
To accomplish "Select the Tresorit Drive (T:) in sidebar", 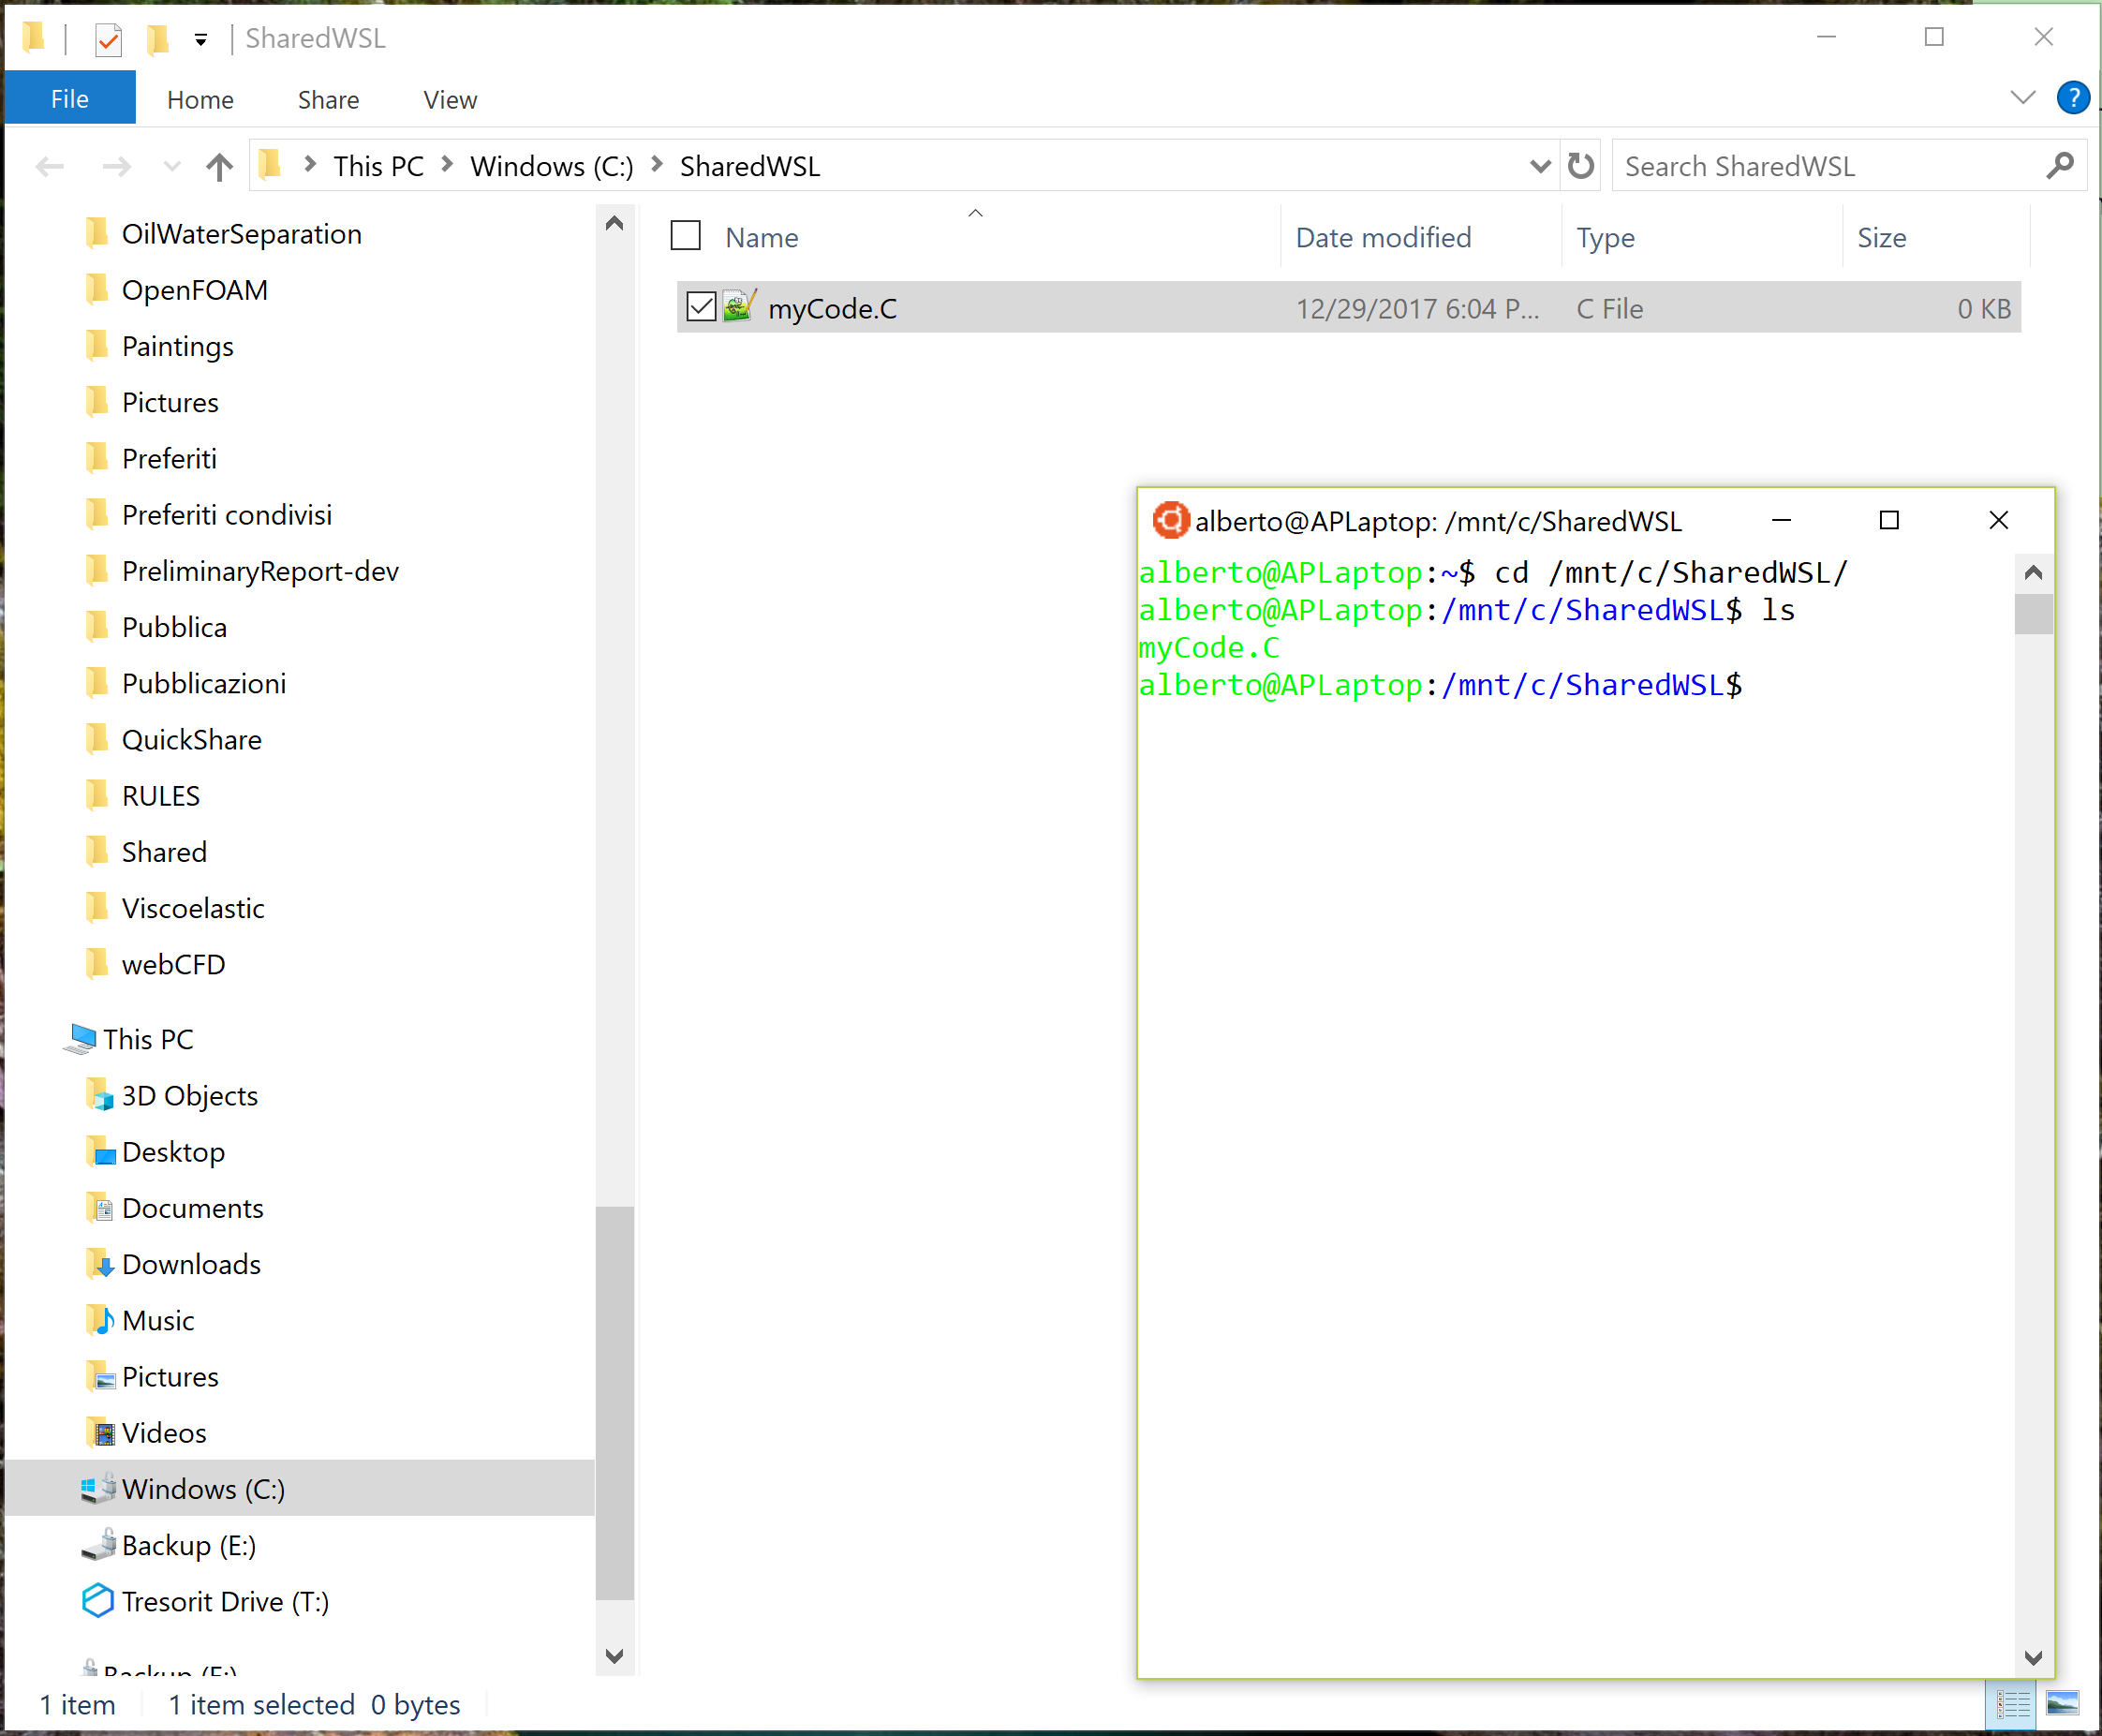I will (x=225, y=1601).
